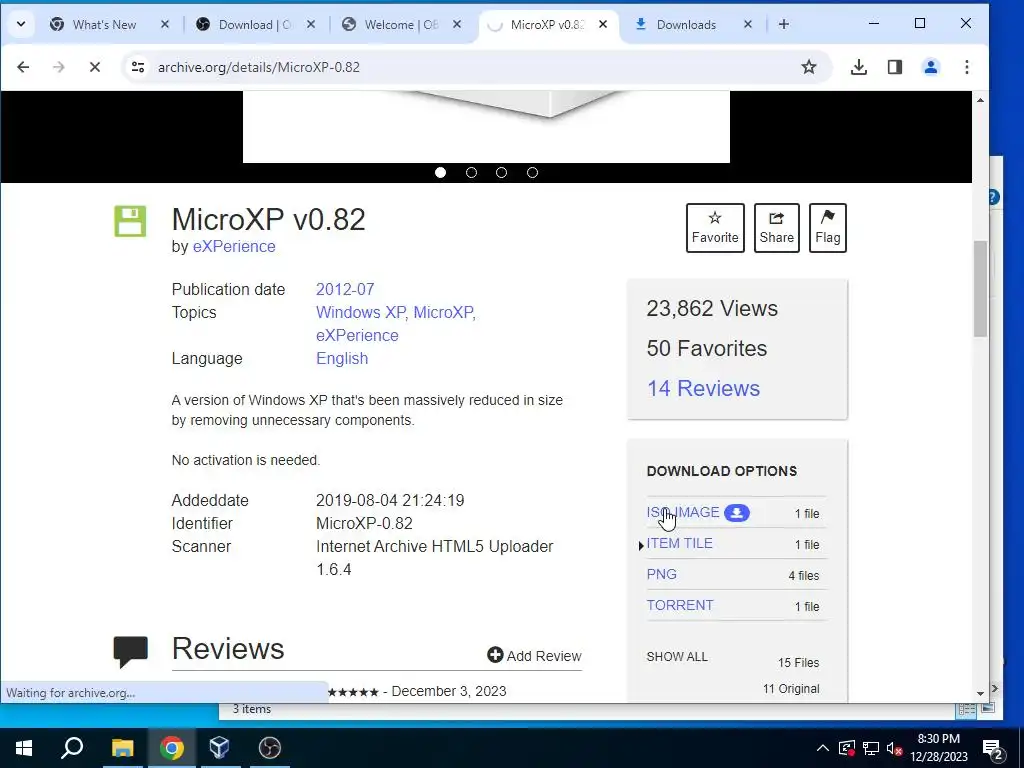1024x768 pixels.
Task: Open the eXPerience author link
Action: [234, 246]
